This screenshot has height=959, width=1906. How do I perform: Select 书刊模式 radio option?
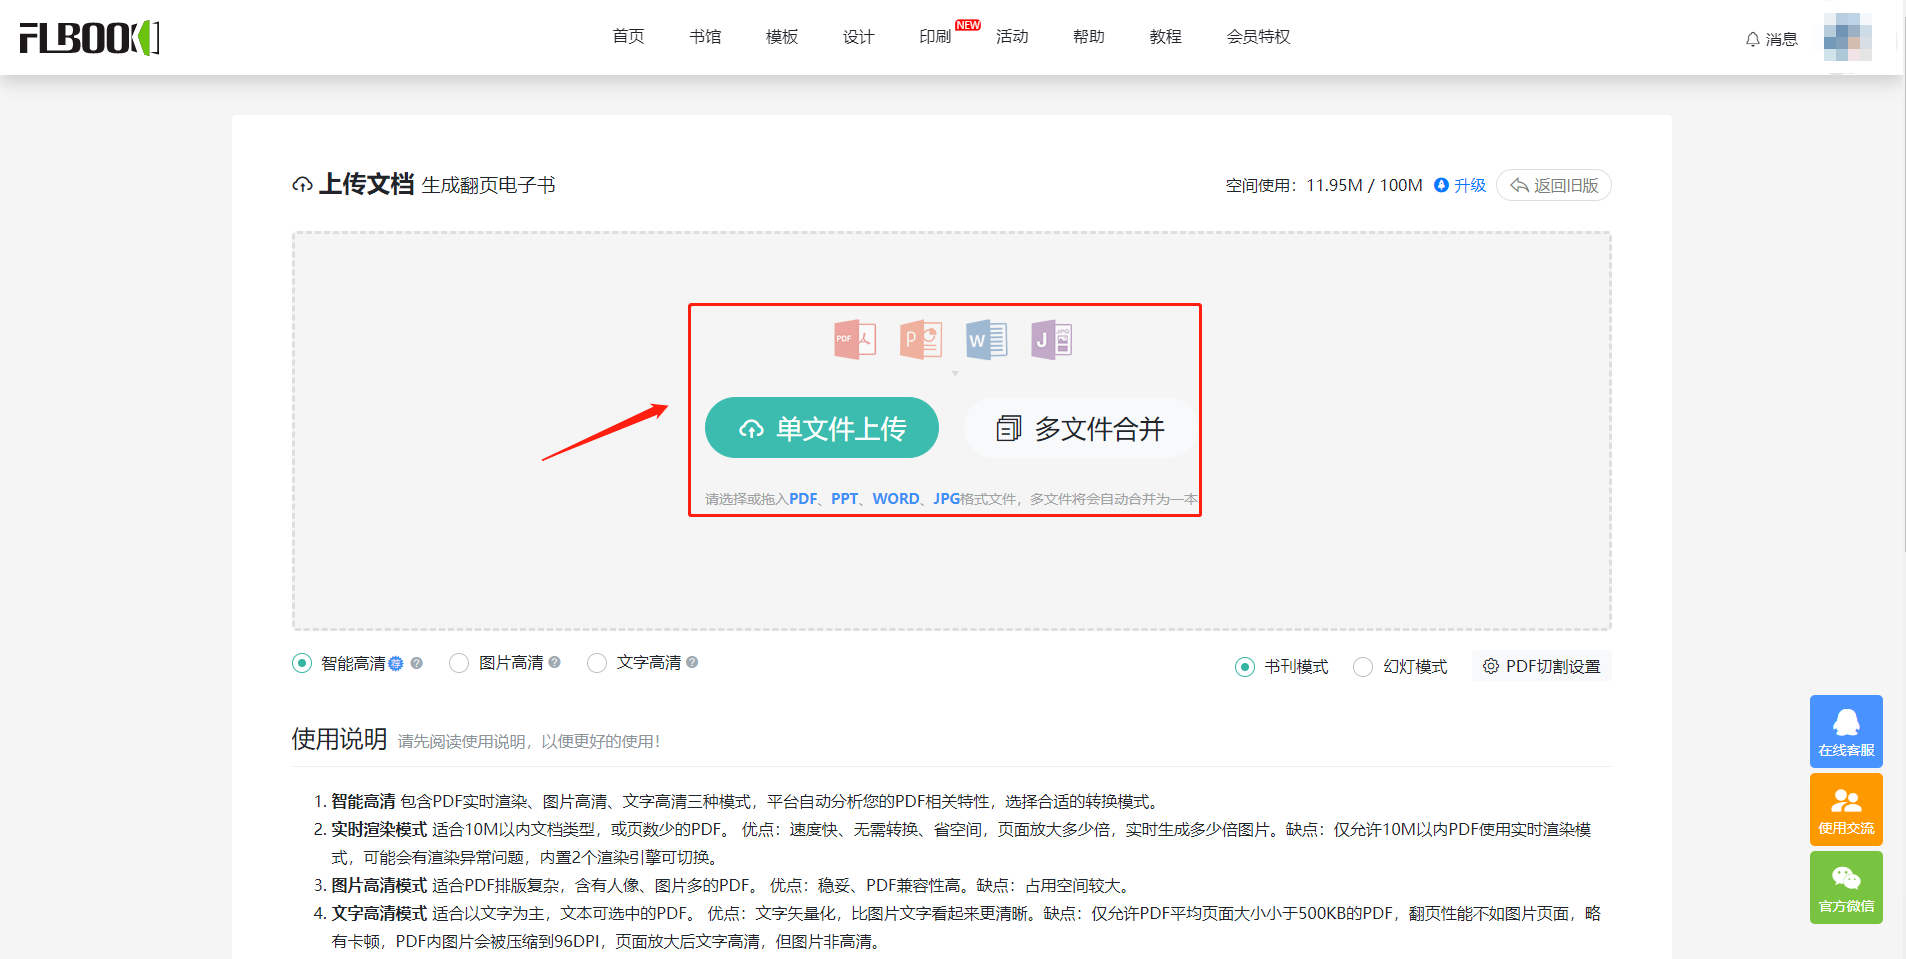click(x=1245, y=667)
